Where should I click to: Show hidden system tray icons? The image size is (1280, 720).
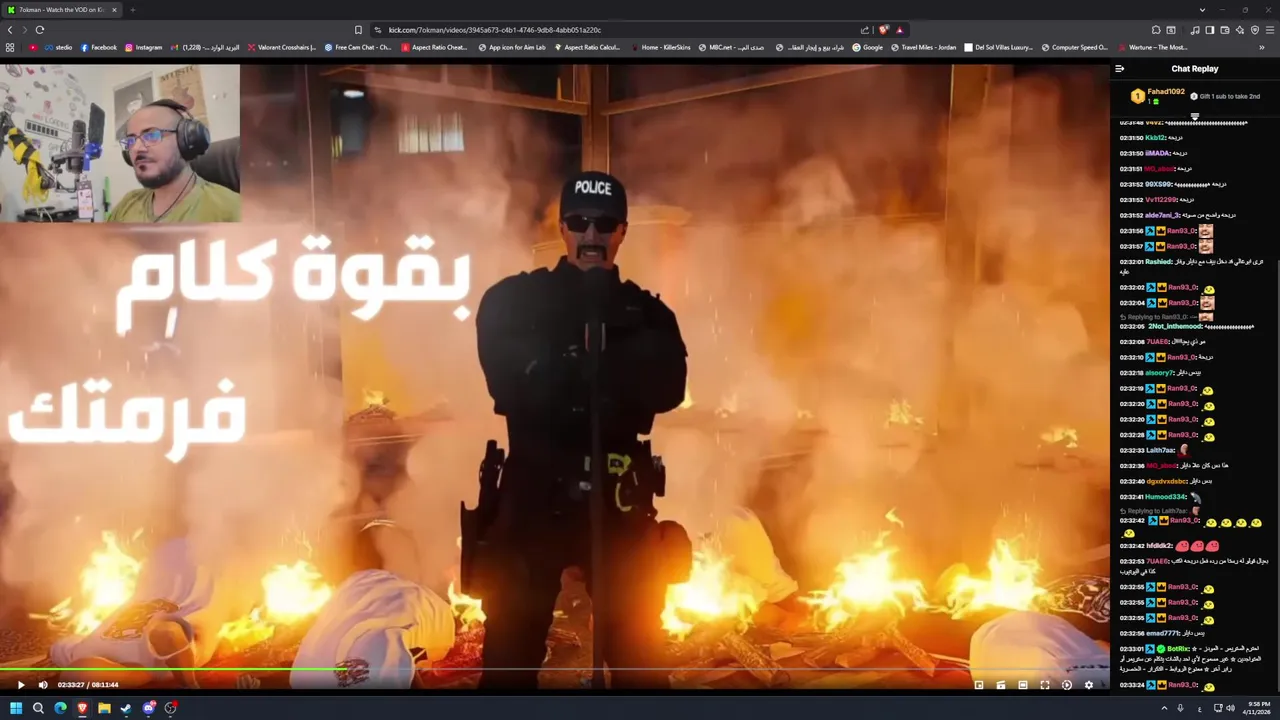click(x=1164, y=708)
